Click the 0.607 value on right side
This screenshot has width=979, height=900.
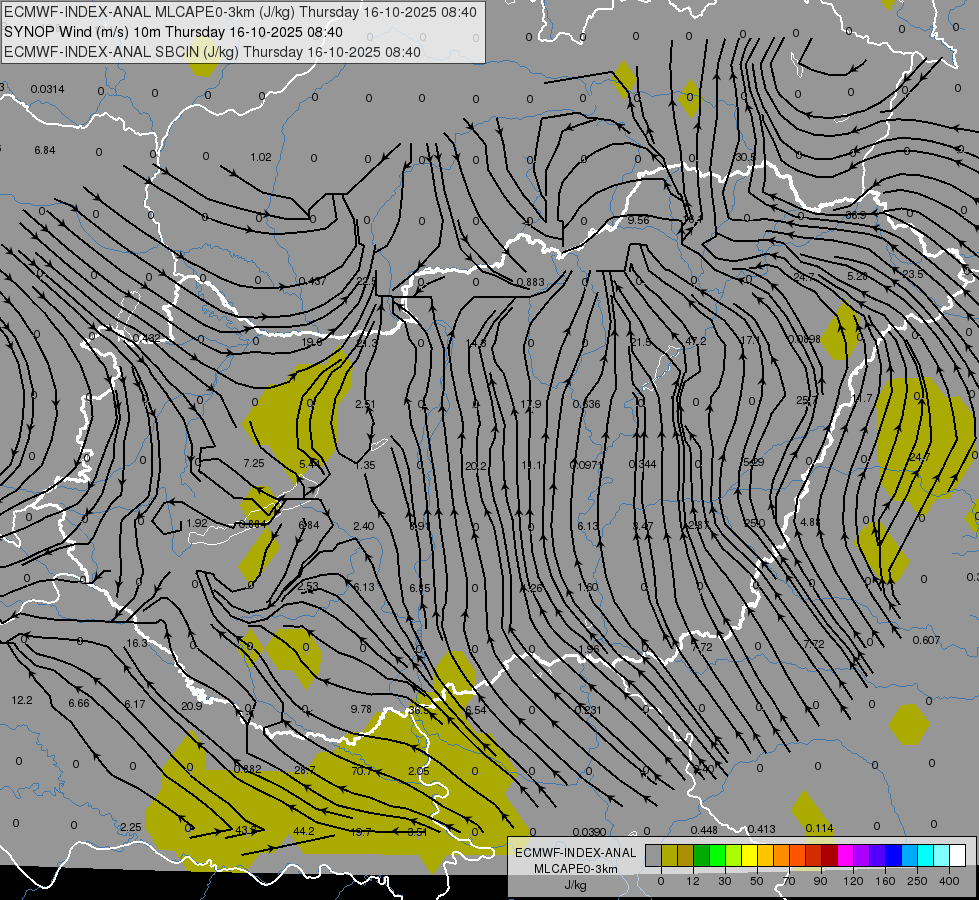click(926, 640)
